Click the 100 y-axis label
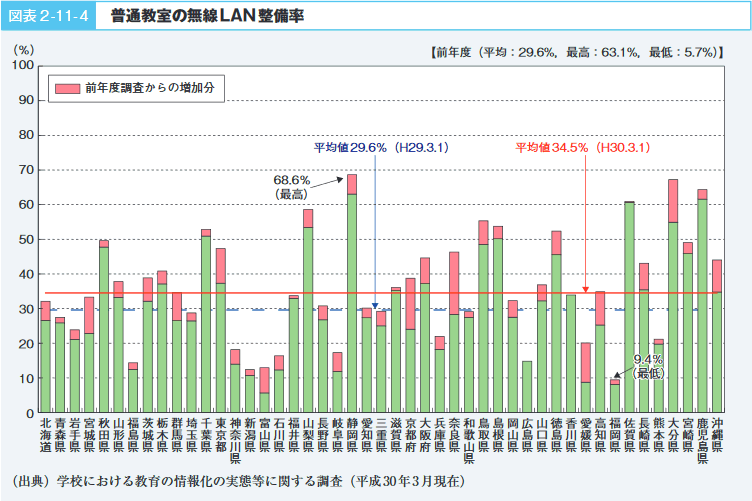752x501 pixels. pyautogui.click(x=23, y=65)
